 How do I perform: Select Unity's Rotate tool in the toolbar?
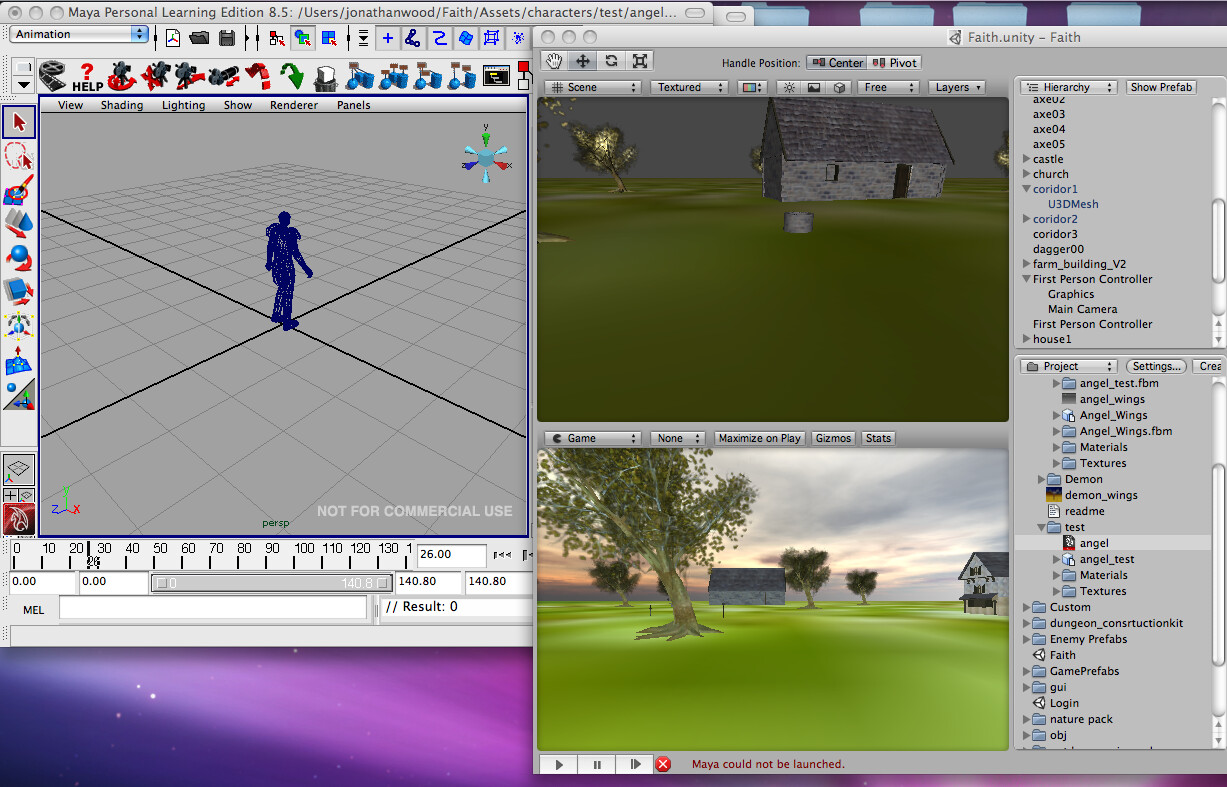[x=610, y=60]
